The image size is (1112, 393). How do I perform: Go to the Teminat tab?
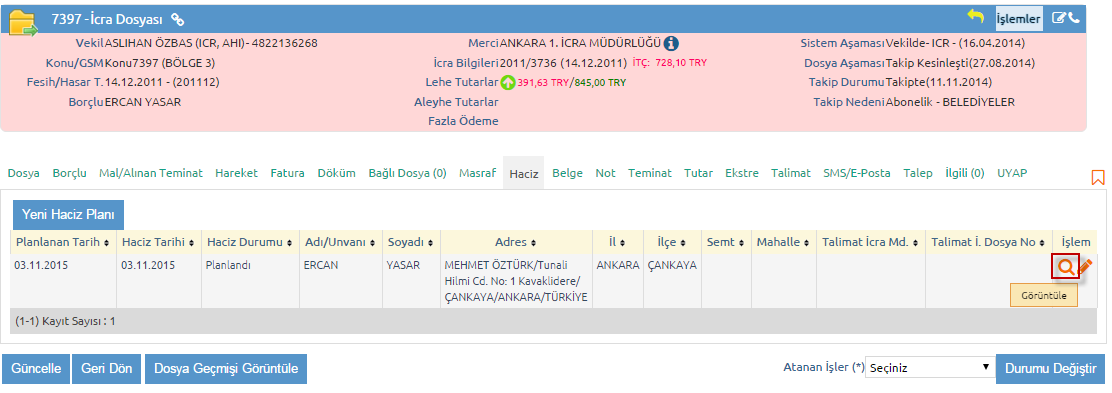click(650, 173)
